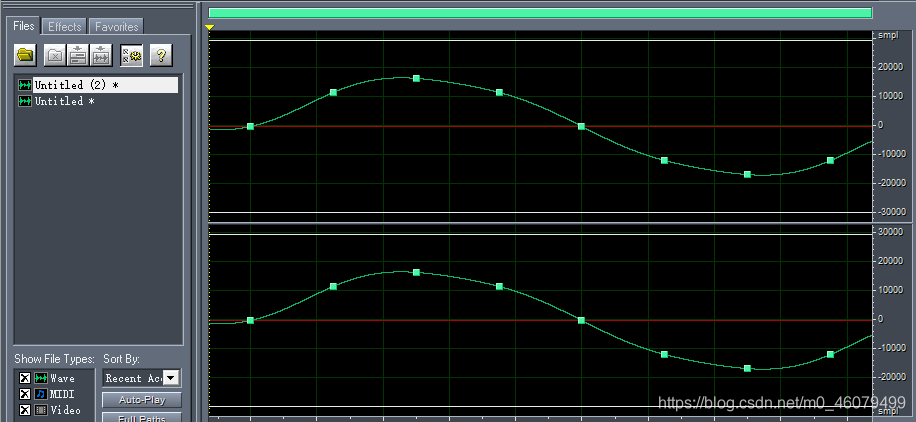Select the file 'Untitled *'

57,101
